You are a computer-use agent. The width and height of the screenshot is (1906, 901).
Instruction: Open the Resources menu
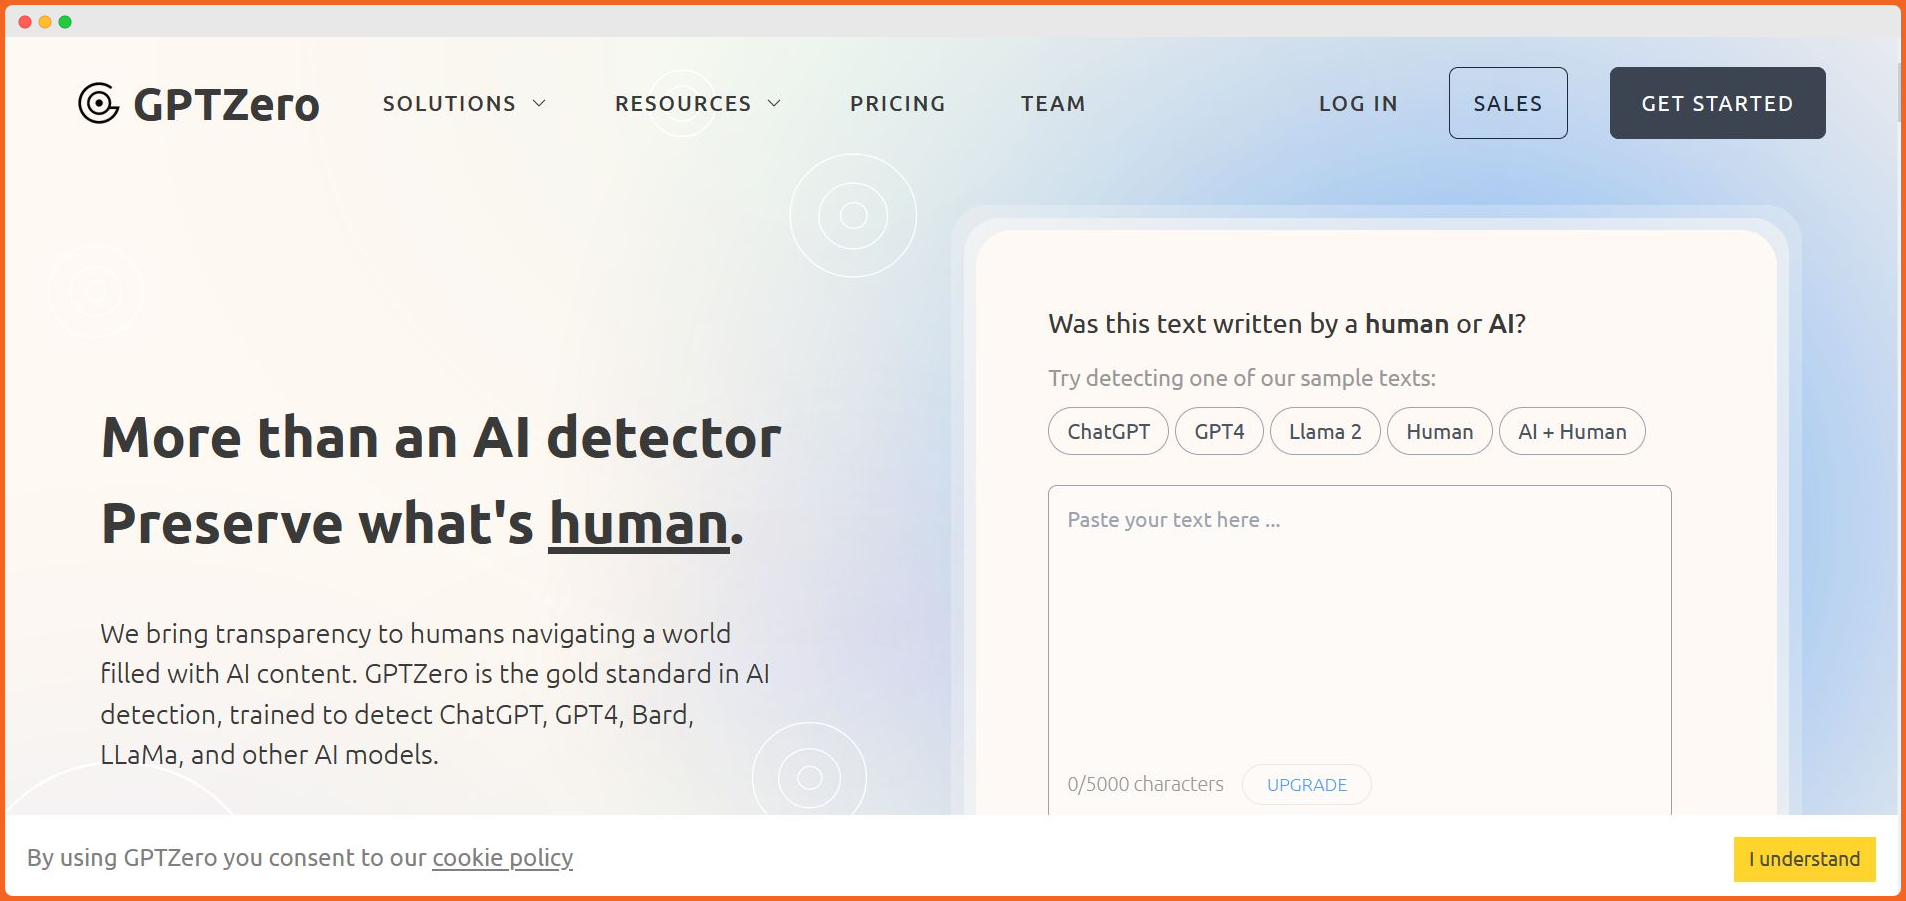pos(683,103)
